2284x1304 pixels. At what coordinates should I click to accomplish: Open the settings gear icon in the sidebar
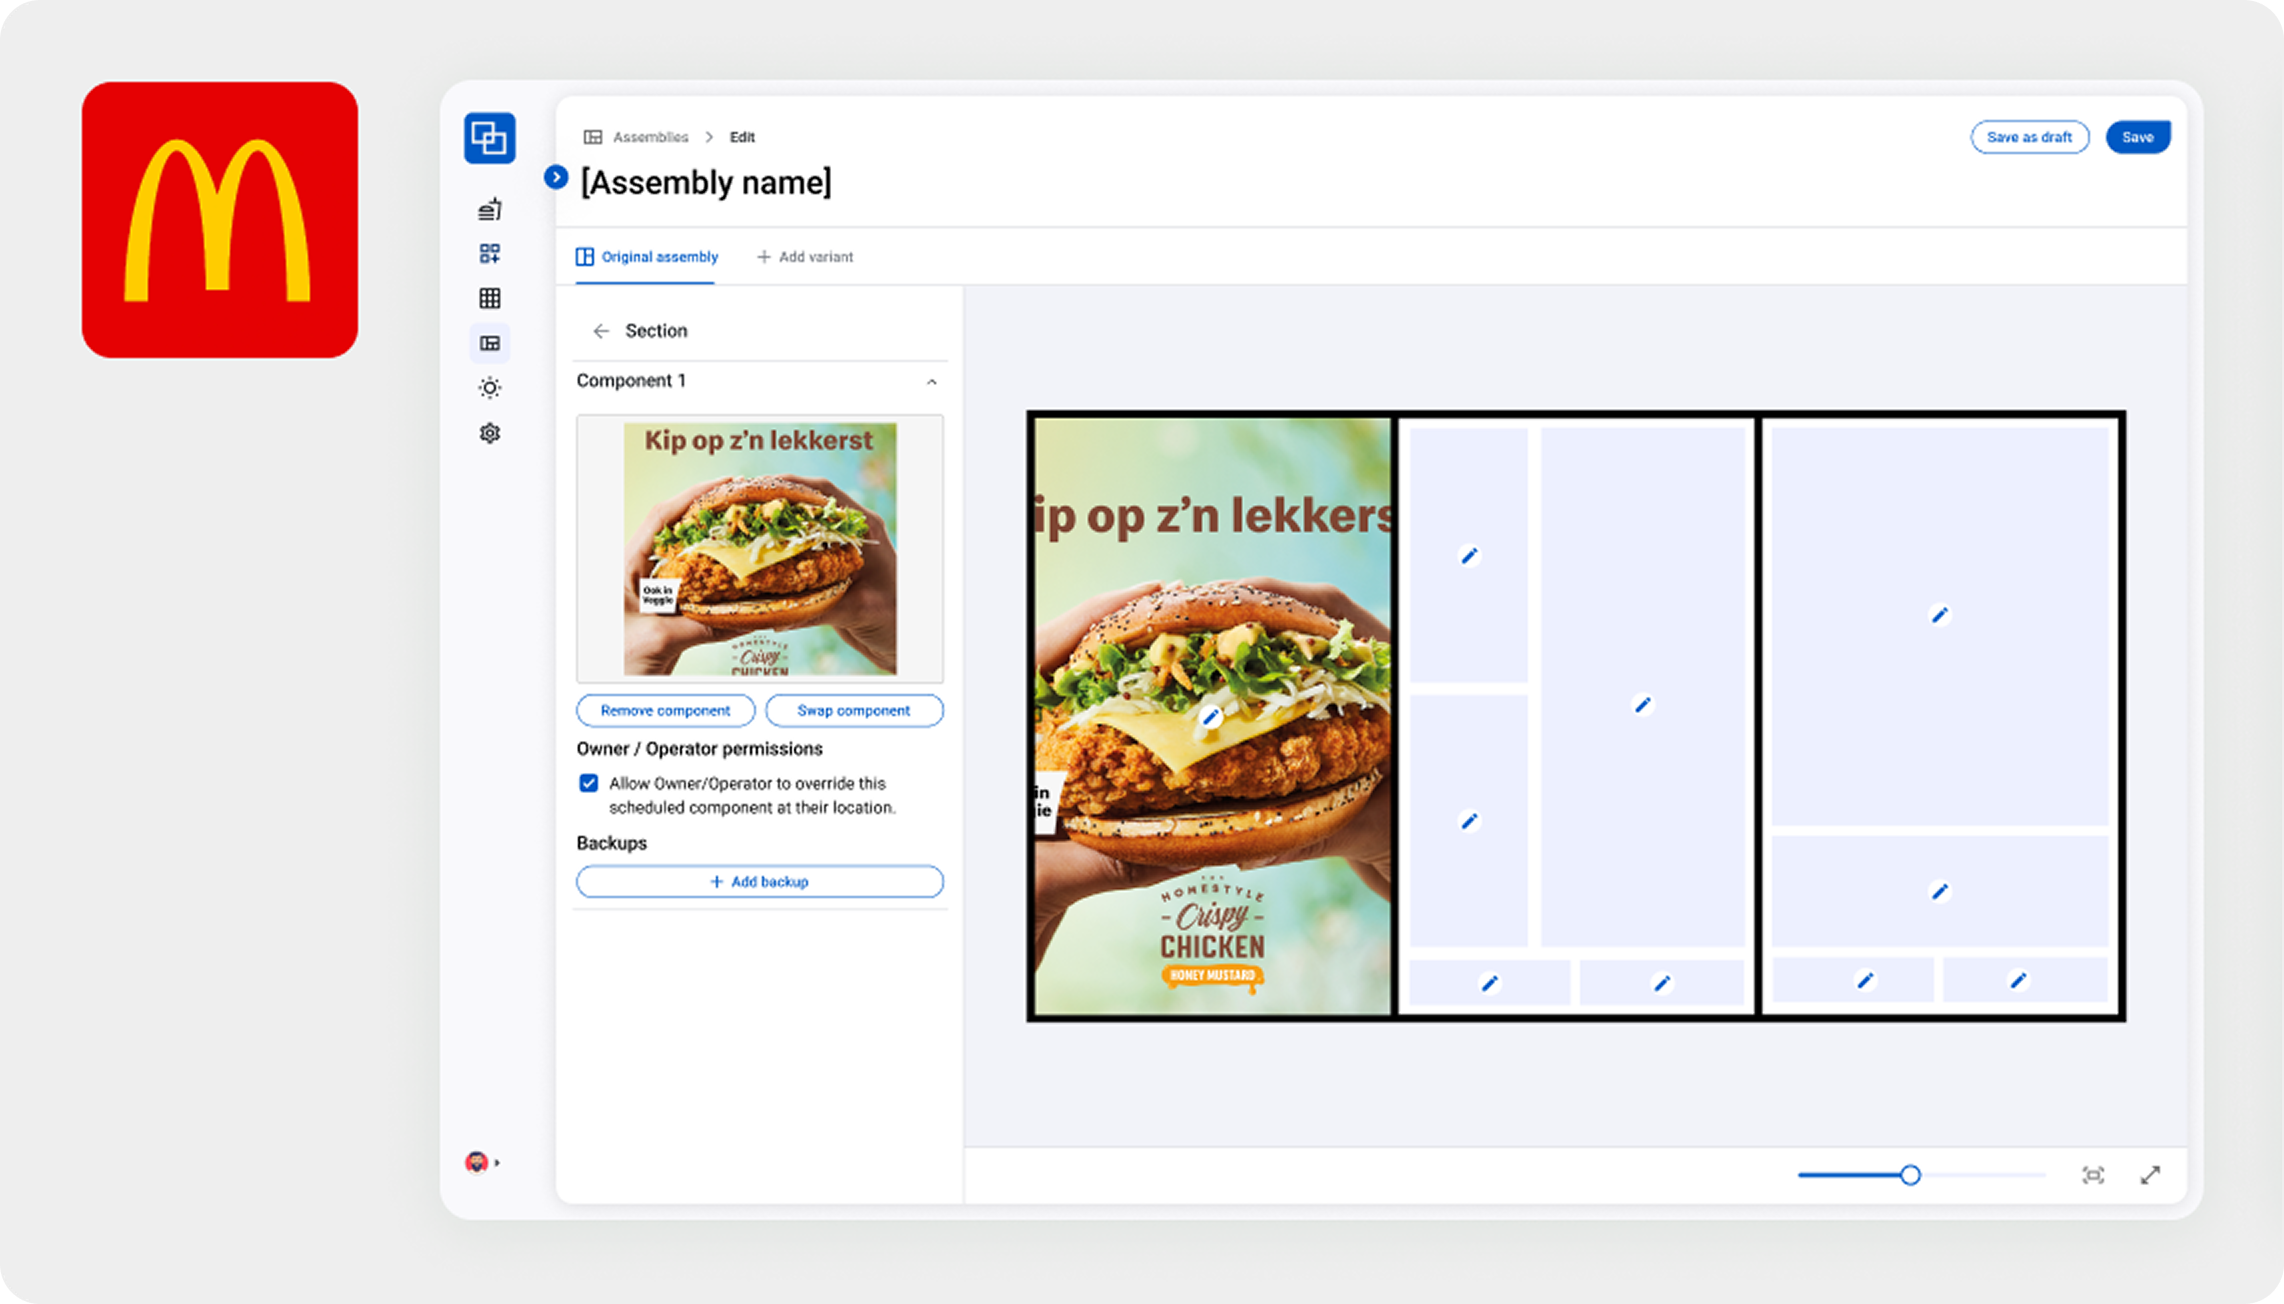(x=490, y=433)
